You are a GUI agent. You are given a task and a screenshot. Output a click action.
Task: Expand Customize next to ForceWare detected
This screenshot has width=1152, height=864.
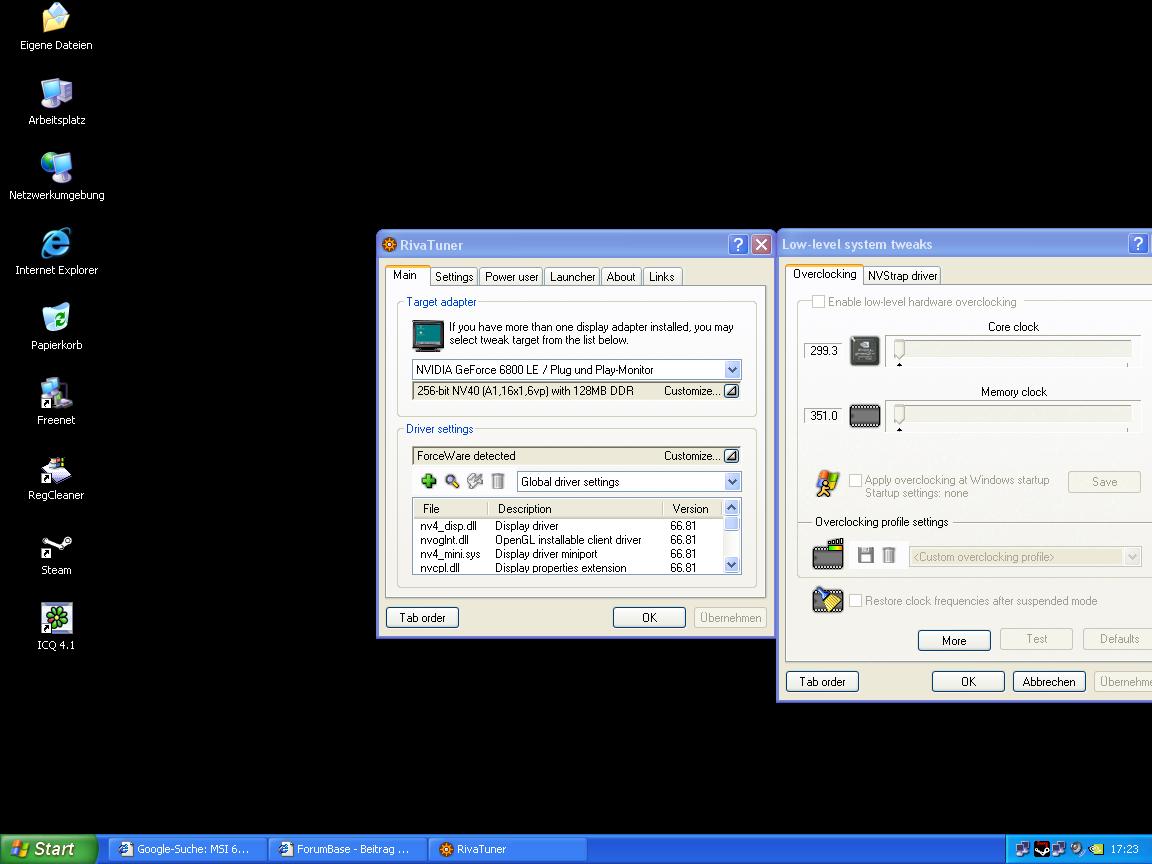pyautogui.click(x=731, y=456)
